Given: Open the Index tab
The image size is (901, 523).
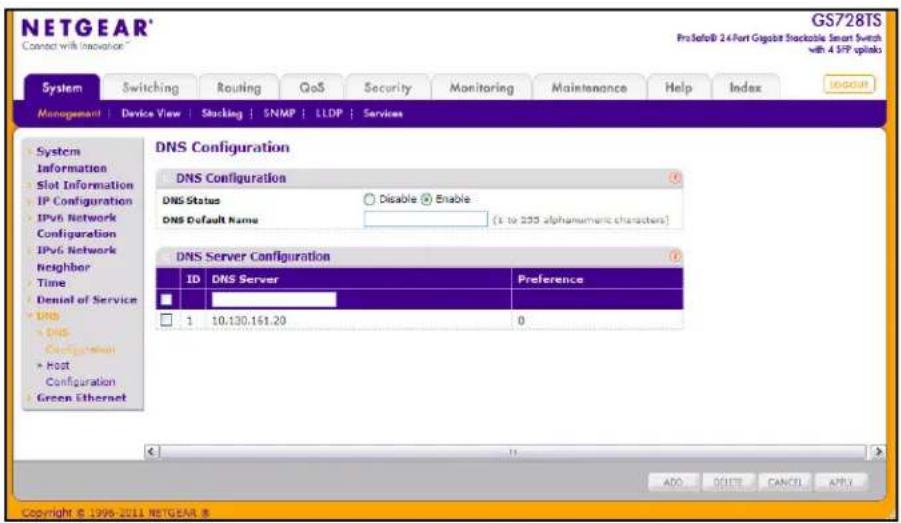Looking at the screenshot, I should [x=745, y=87].
